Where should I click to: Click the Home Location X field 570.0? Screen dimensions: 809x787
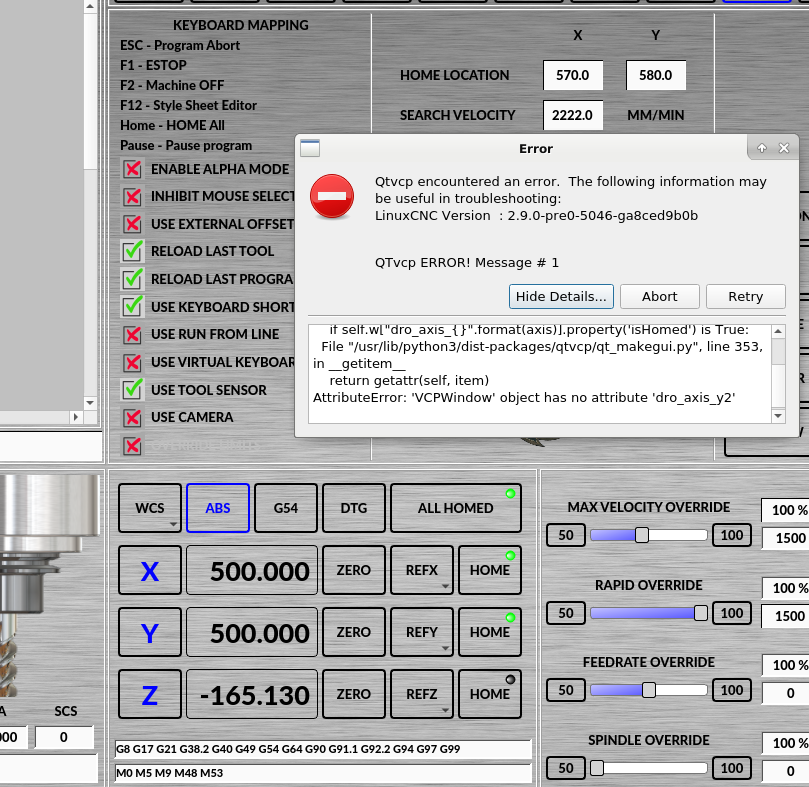click(x=573, y=75)
